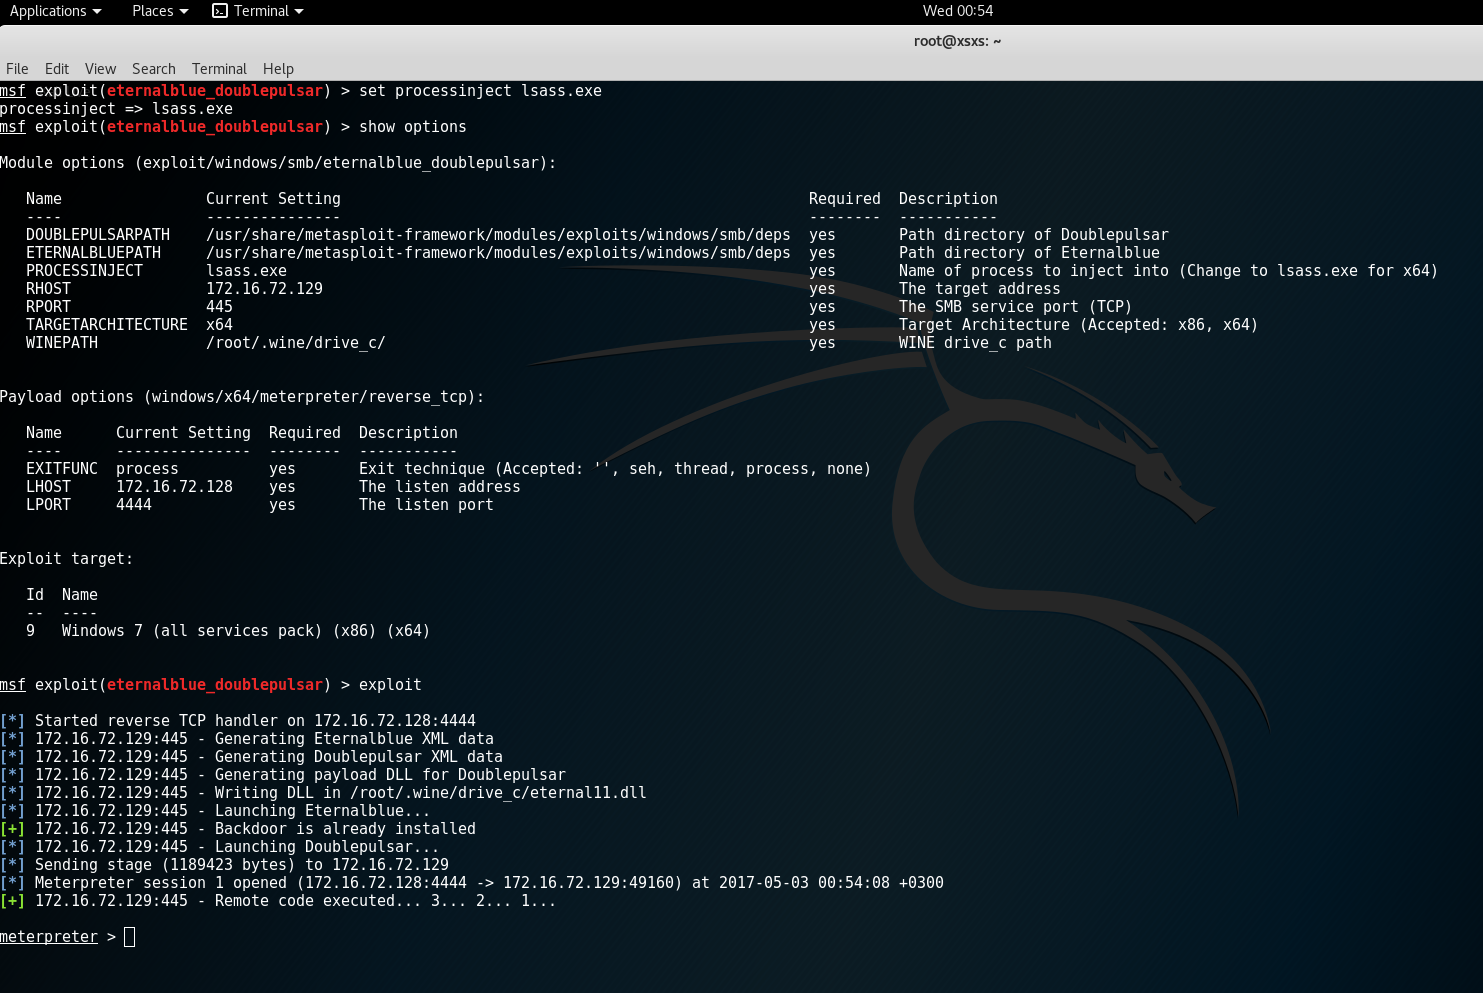1483x993 pixels.
Task: Click the ETERNALBLUEPATH option name
Action: 93,253
